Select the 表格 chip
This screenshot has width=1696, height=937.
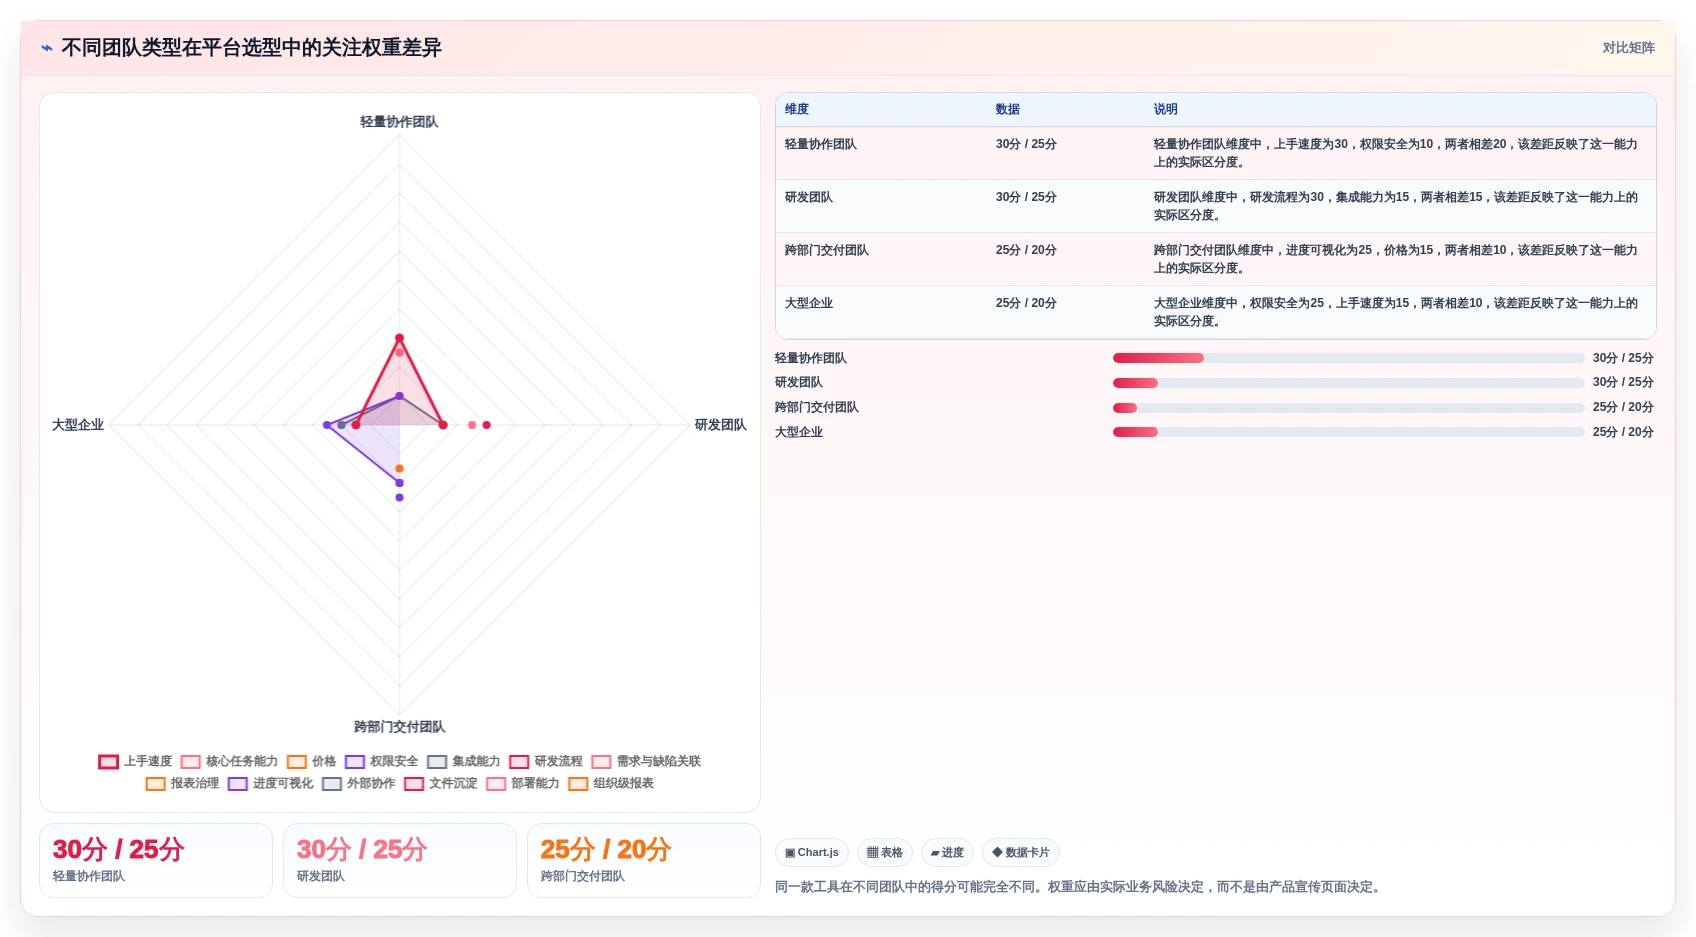tap(885, 853)
